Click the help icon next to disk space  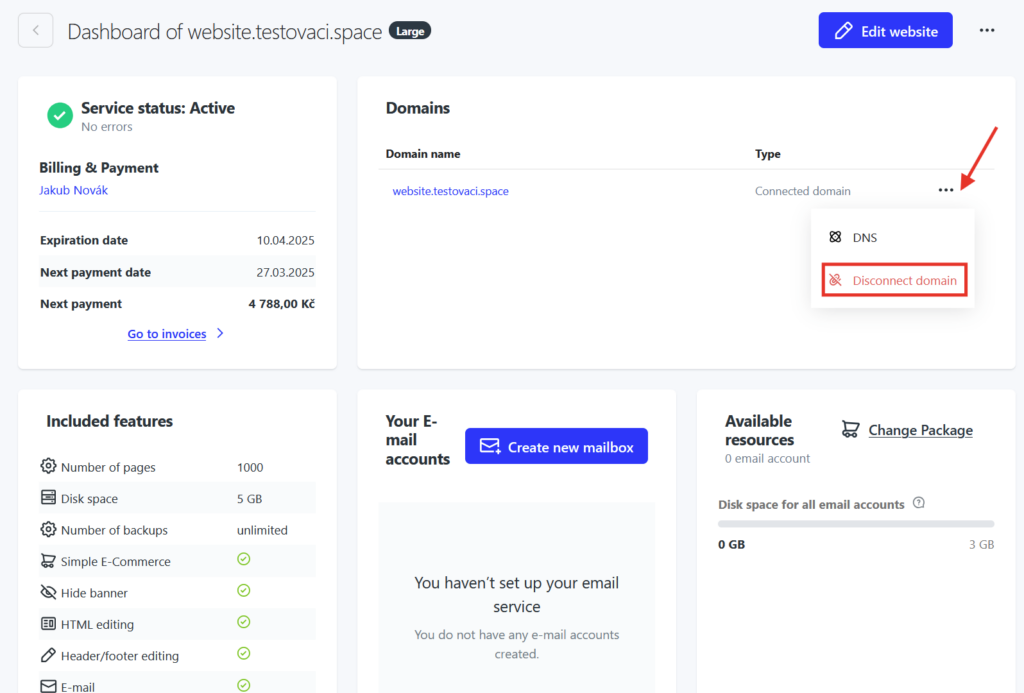coord(919,503)
